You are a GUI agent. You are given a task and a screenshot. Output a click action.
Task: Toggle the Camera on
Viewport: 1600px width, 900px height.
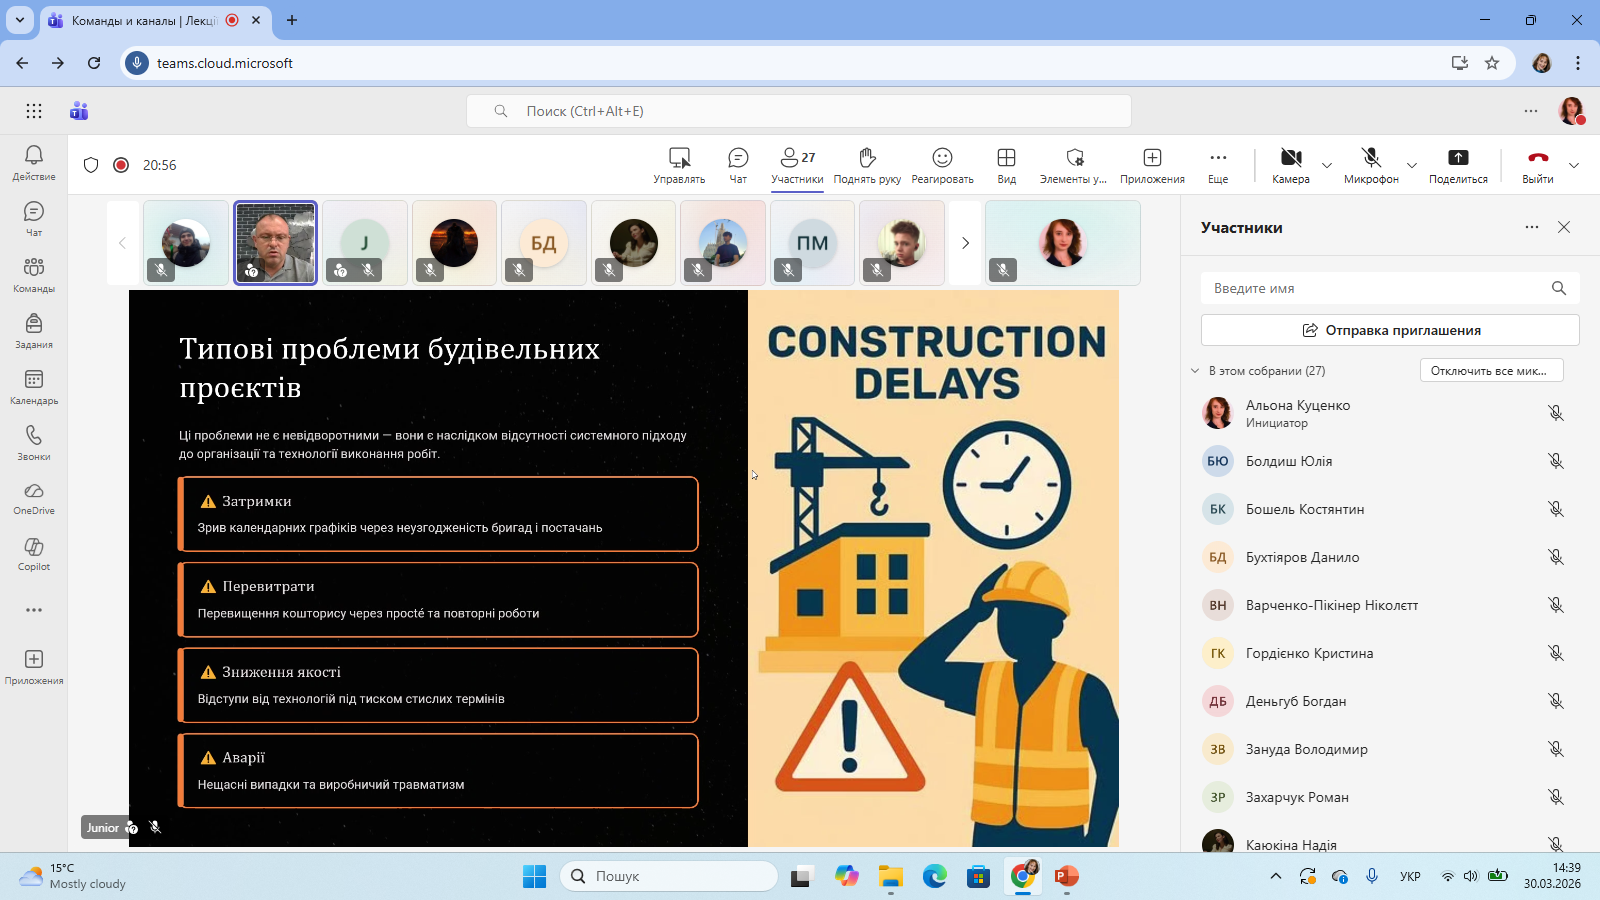1291,165
